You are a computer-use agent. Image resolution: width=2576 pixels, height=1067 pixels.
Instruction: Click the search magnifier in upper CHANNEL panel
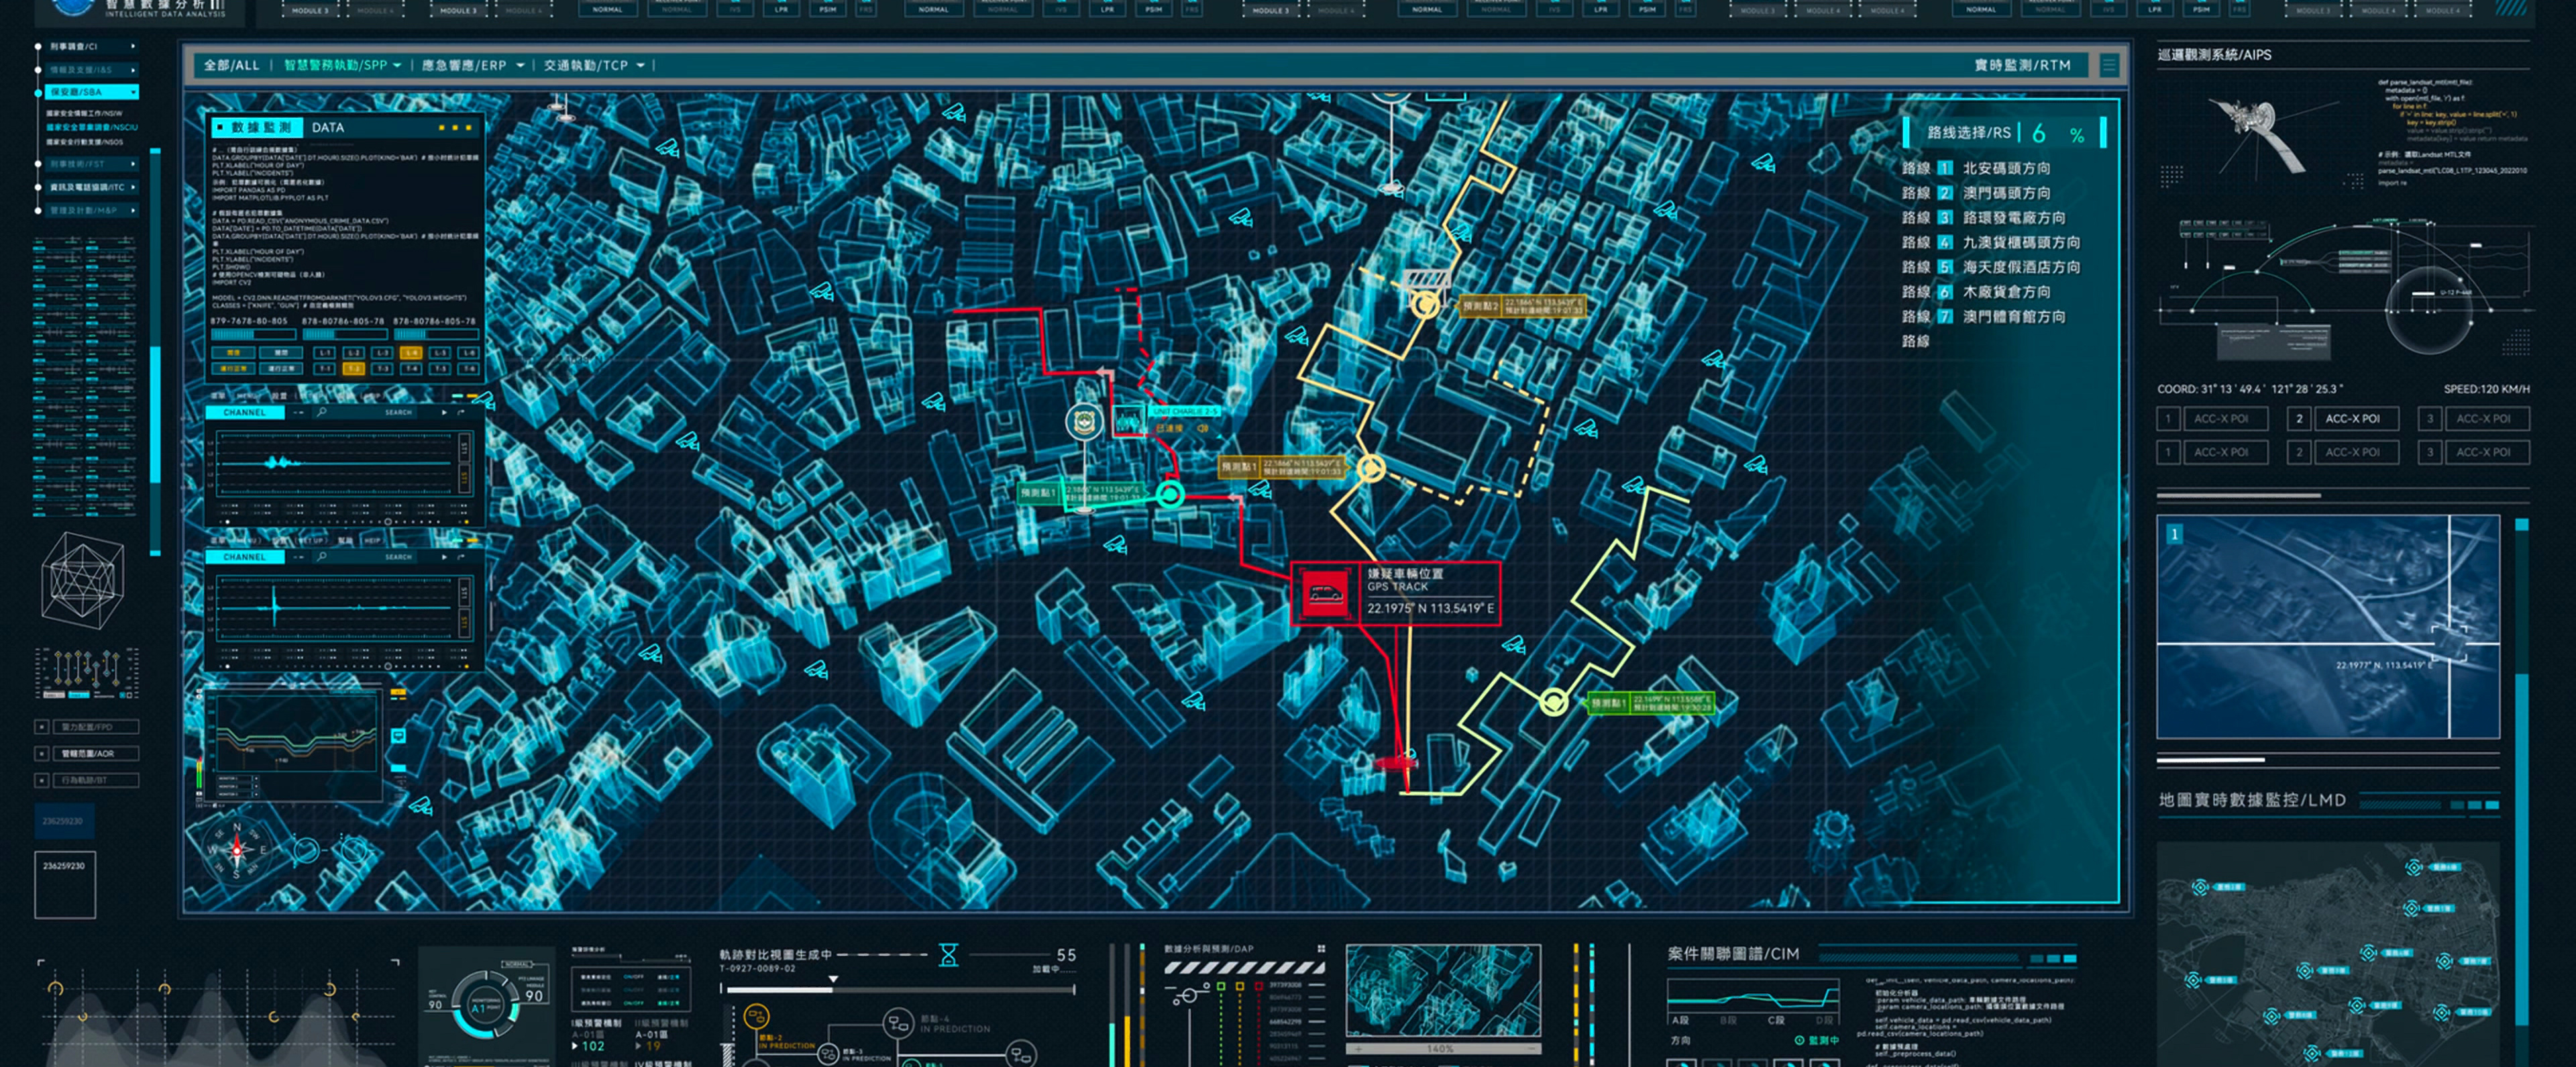point(322,412)
